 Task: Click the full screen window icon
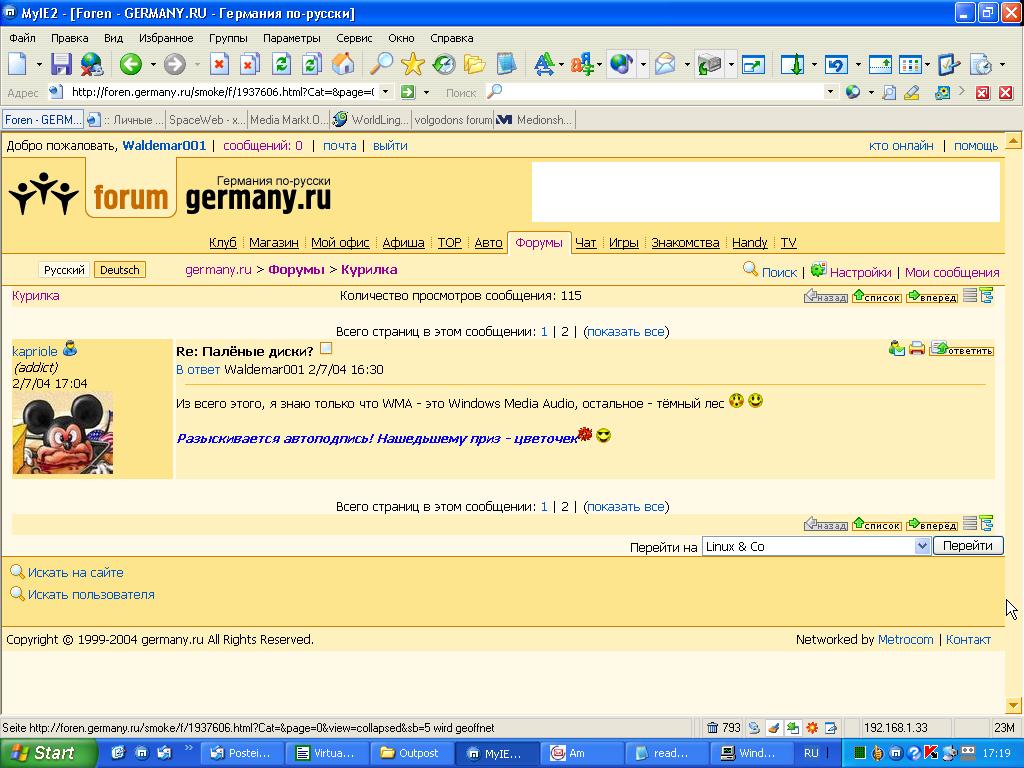(753, 64)
